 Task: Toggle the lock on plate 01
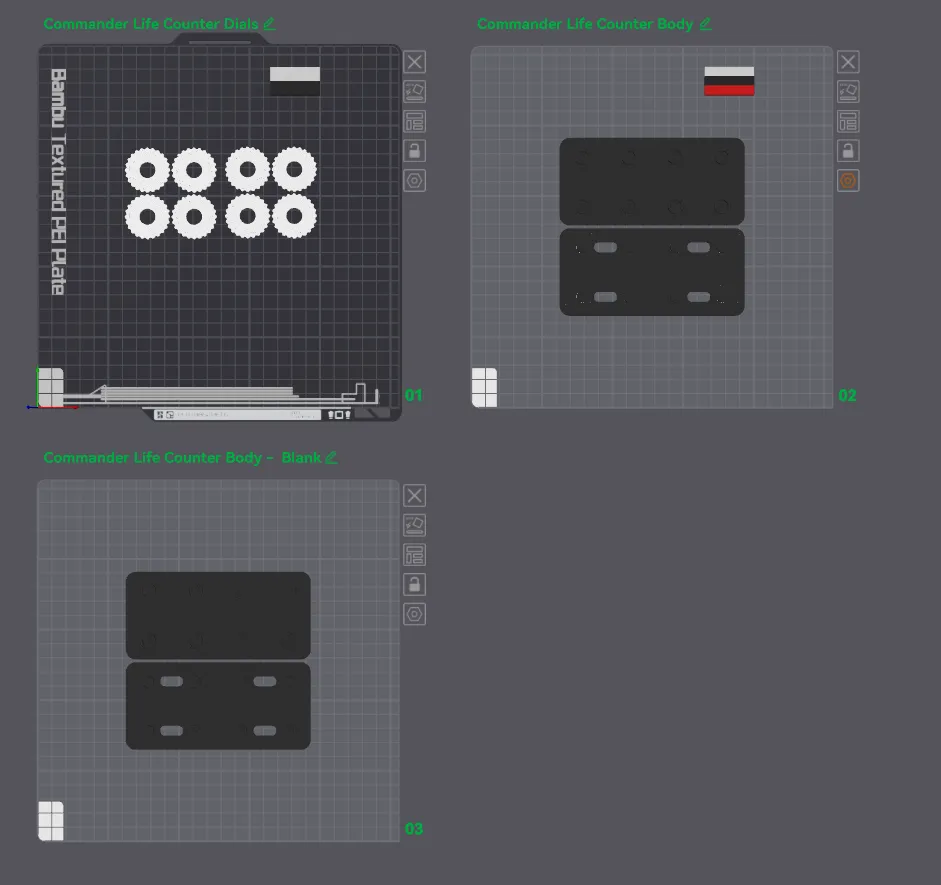414,151
